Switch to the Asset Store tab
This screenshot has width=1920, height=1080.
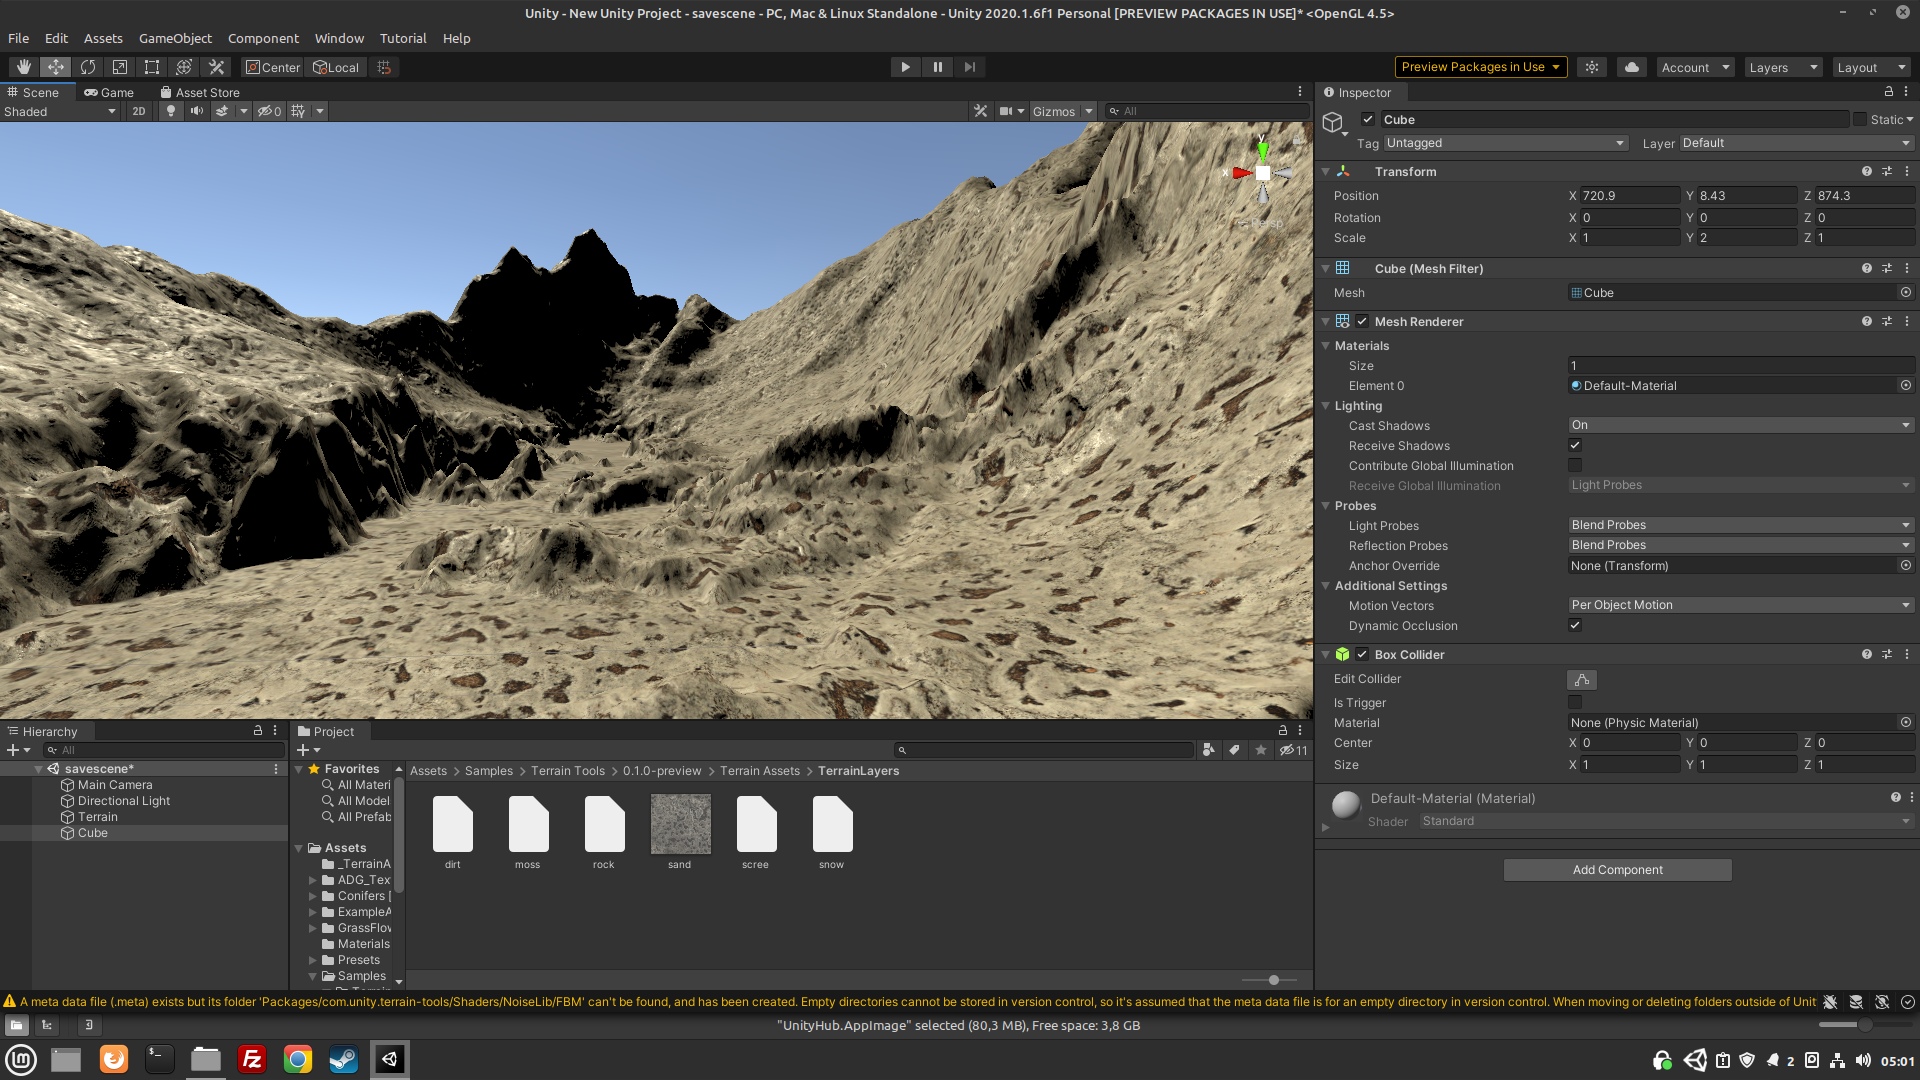[x=200, y=92]
